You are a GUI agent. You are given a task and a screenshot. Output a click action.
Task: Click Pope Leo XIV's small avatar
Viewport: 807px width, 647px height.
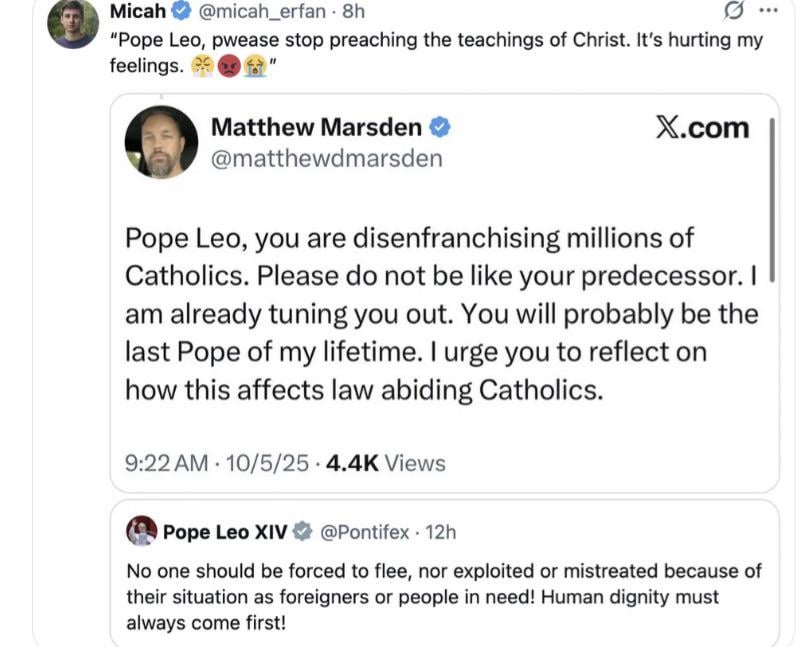[x=141, y=531]
